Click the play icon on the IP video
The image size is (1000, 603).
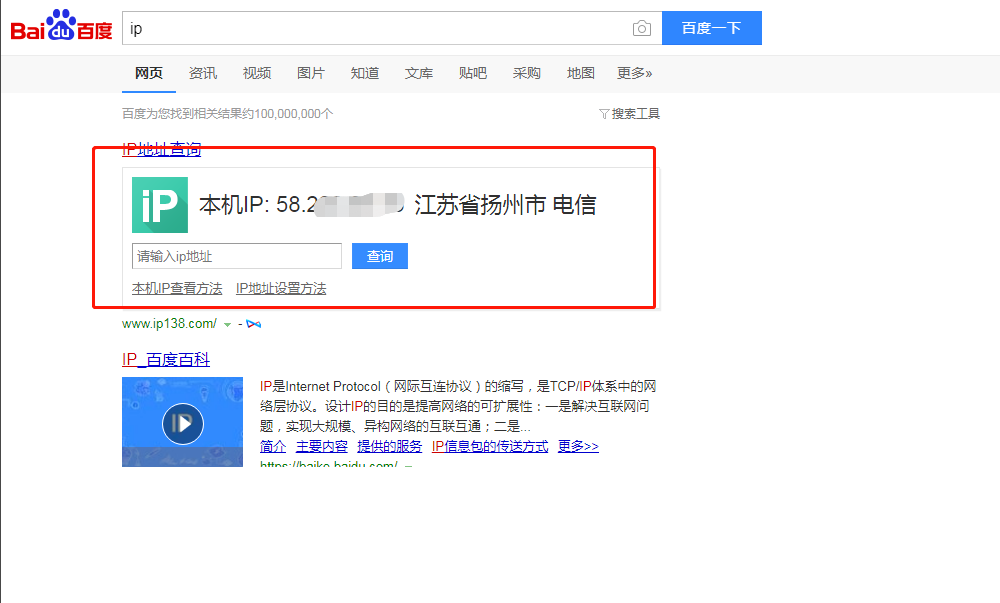182,422
